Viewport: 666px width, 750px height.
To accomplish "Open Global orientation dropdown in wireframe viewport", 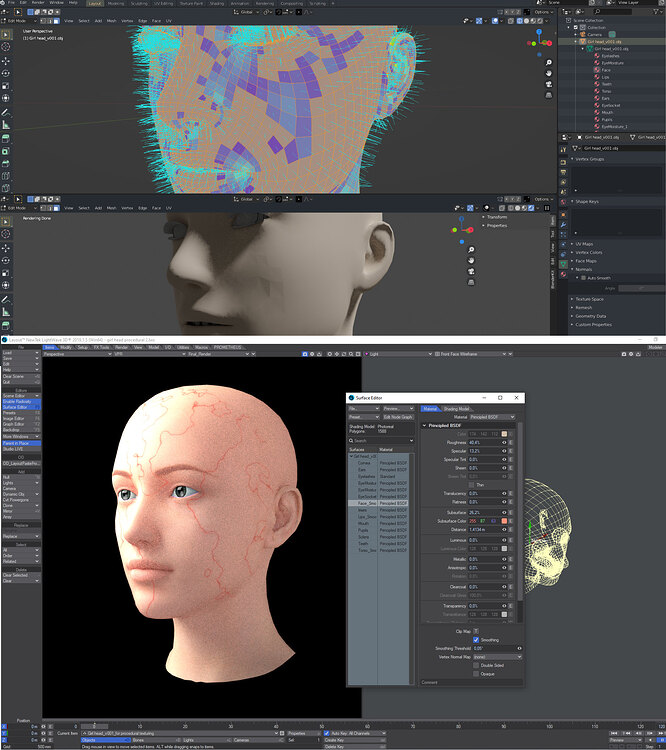I will coord(247,12).
